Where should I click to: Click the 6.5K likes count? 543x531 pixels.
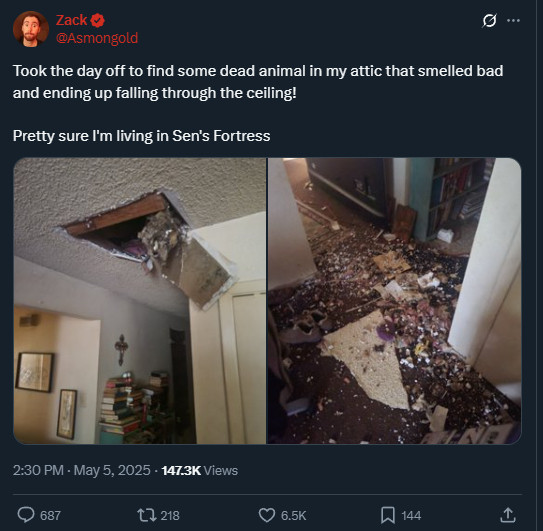pos(294,515)
